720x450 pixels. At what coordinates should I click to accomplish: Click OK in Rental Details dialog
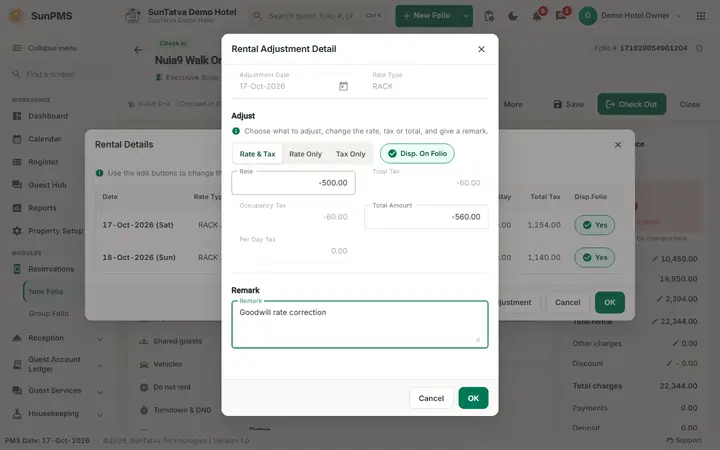click(609, 302)
